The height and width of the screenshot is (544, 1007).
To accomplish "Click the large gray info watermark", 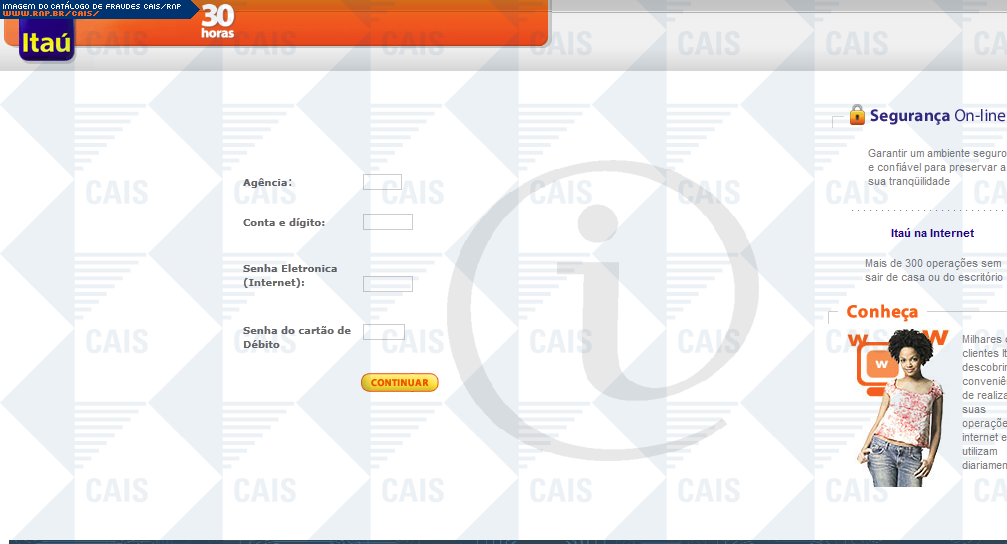I will coord(600,290).
